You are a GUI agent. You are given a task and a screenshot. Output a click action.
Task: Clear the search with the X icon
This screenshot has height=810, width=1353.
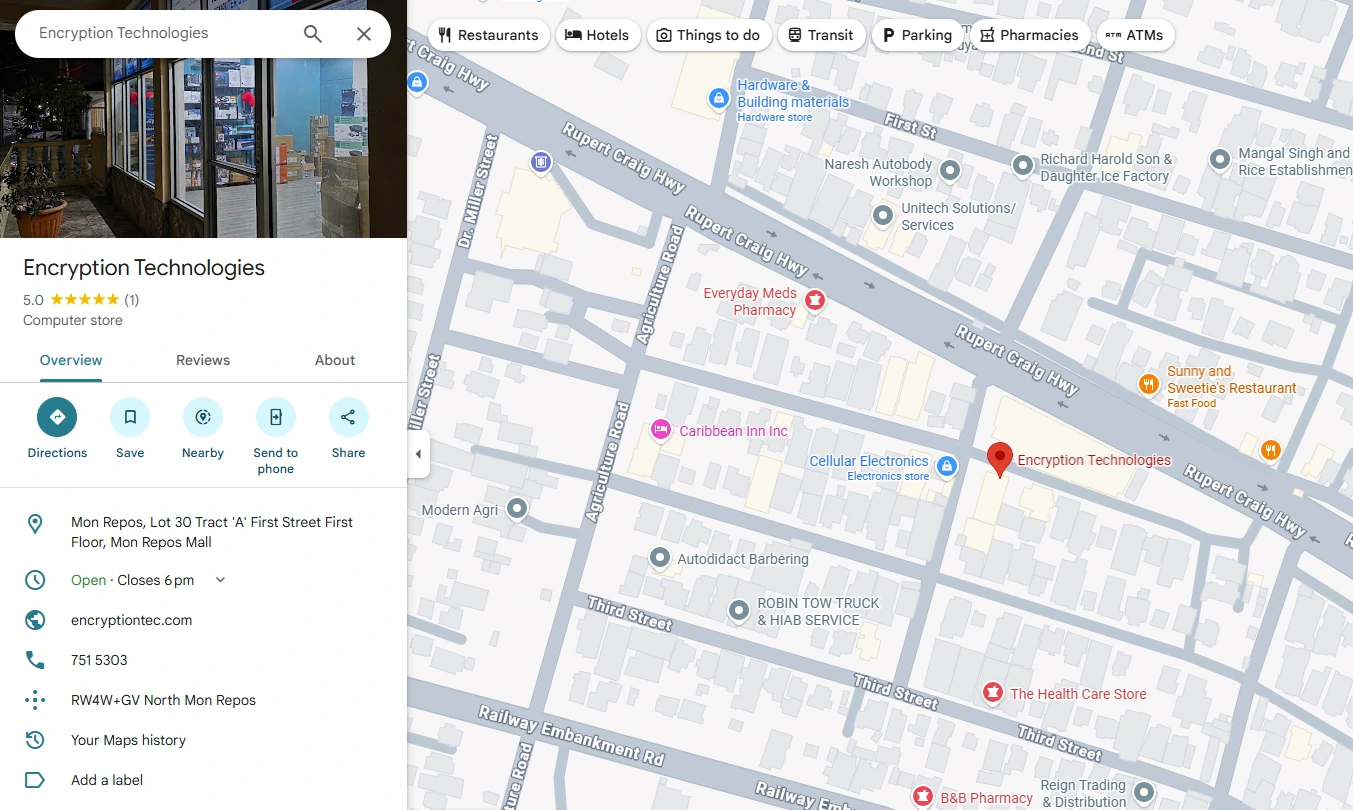[x=364, y=34]
